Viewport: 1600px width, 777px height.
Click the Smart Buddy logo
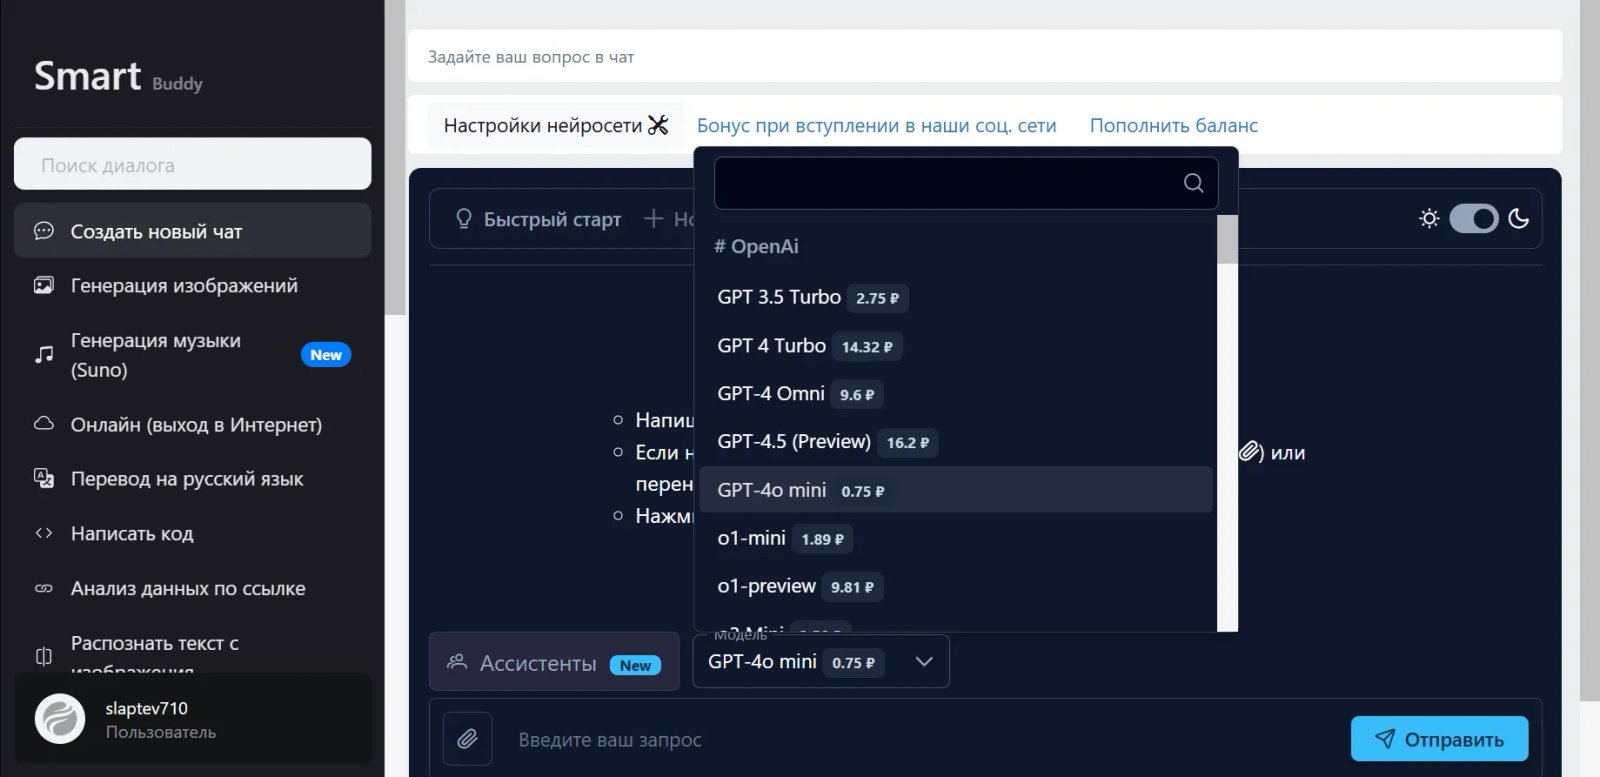(x=118, y=76)
